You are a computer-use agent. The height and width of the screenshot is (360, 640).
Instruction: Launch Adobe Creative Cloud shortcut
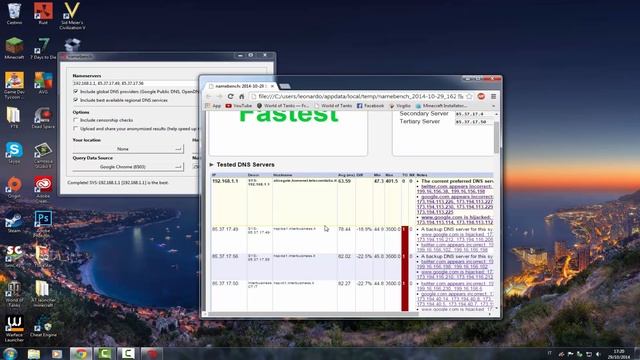43,189
